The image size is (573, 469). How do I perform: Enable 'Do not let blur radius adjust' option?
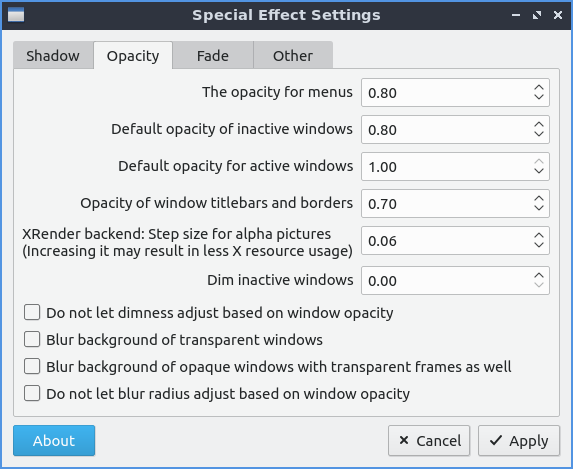pos(32,394)
